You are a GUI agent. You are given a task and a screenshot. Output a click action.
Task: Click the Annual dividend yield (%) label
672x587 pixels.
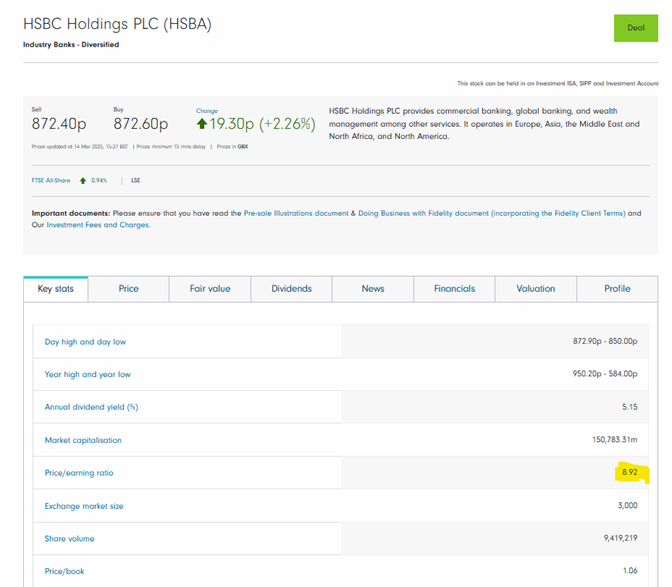(91, 407)
